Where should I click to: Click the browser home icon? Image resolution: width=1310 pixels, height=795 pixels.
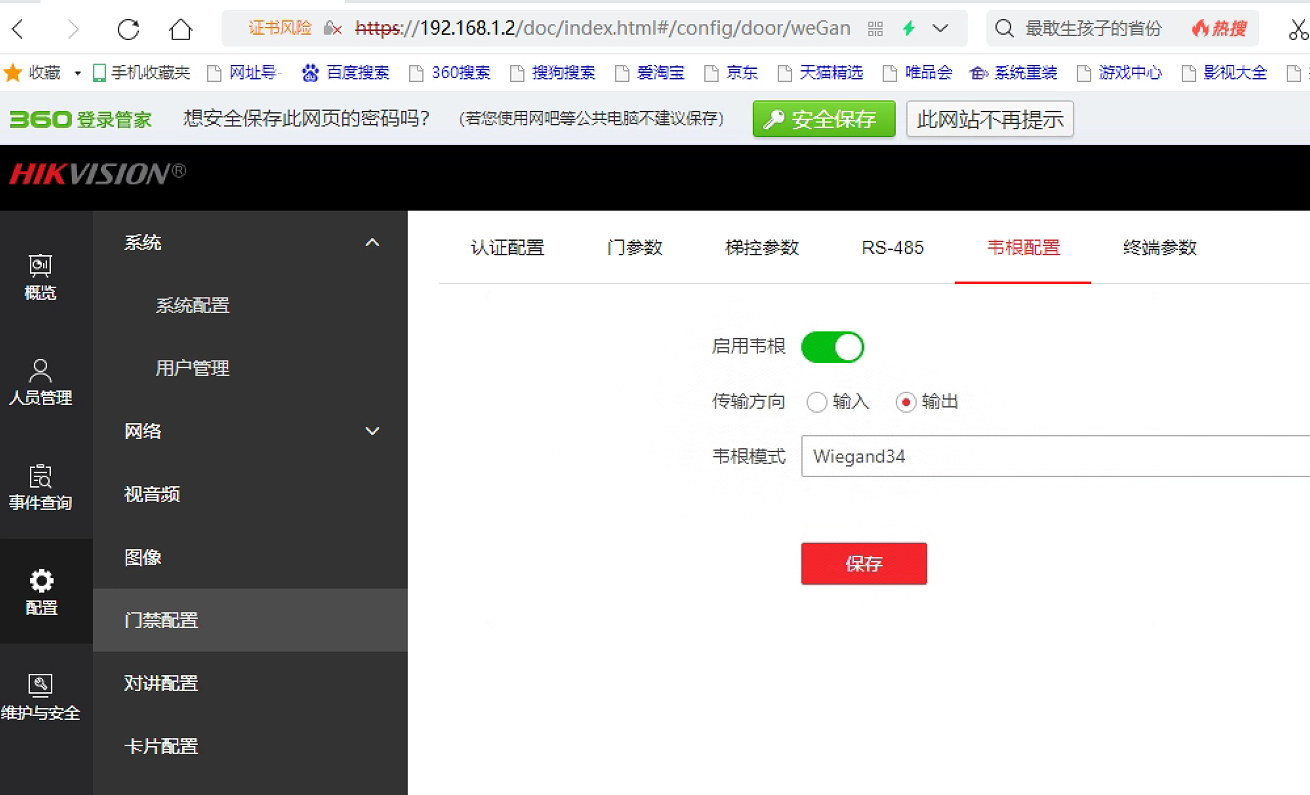(180, 29)
